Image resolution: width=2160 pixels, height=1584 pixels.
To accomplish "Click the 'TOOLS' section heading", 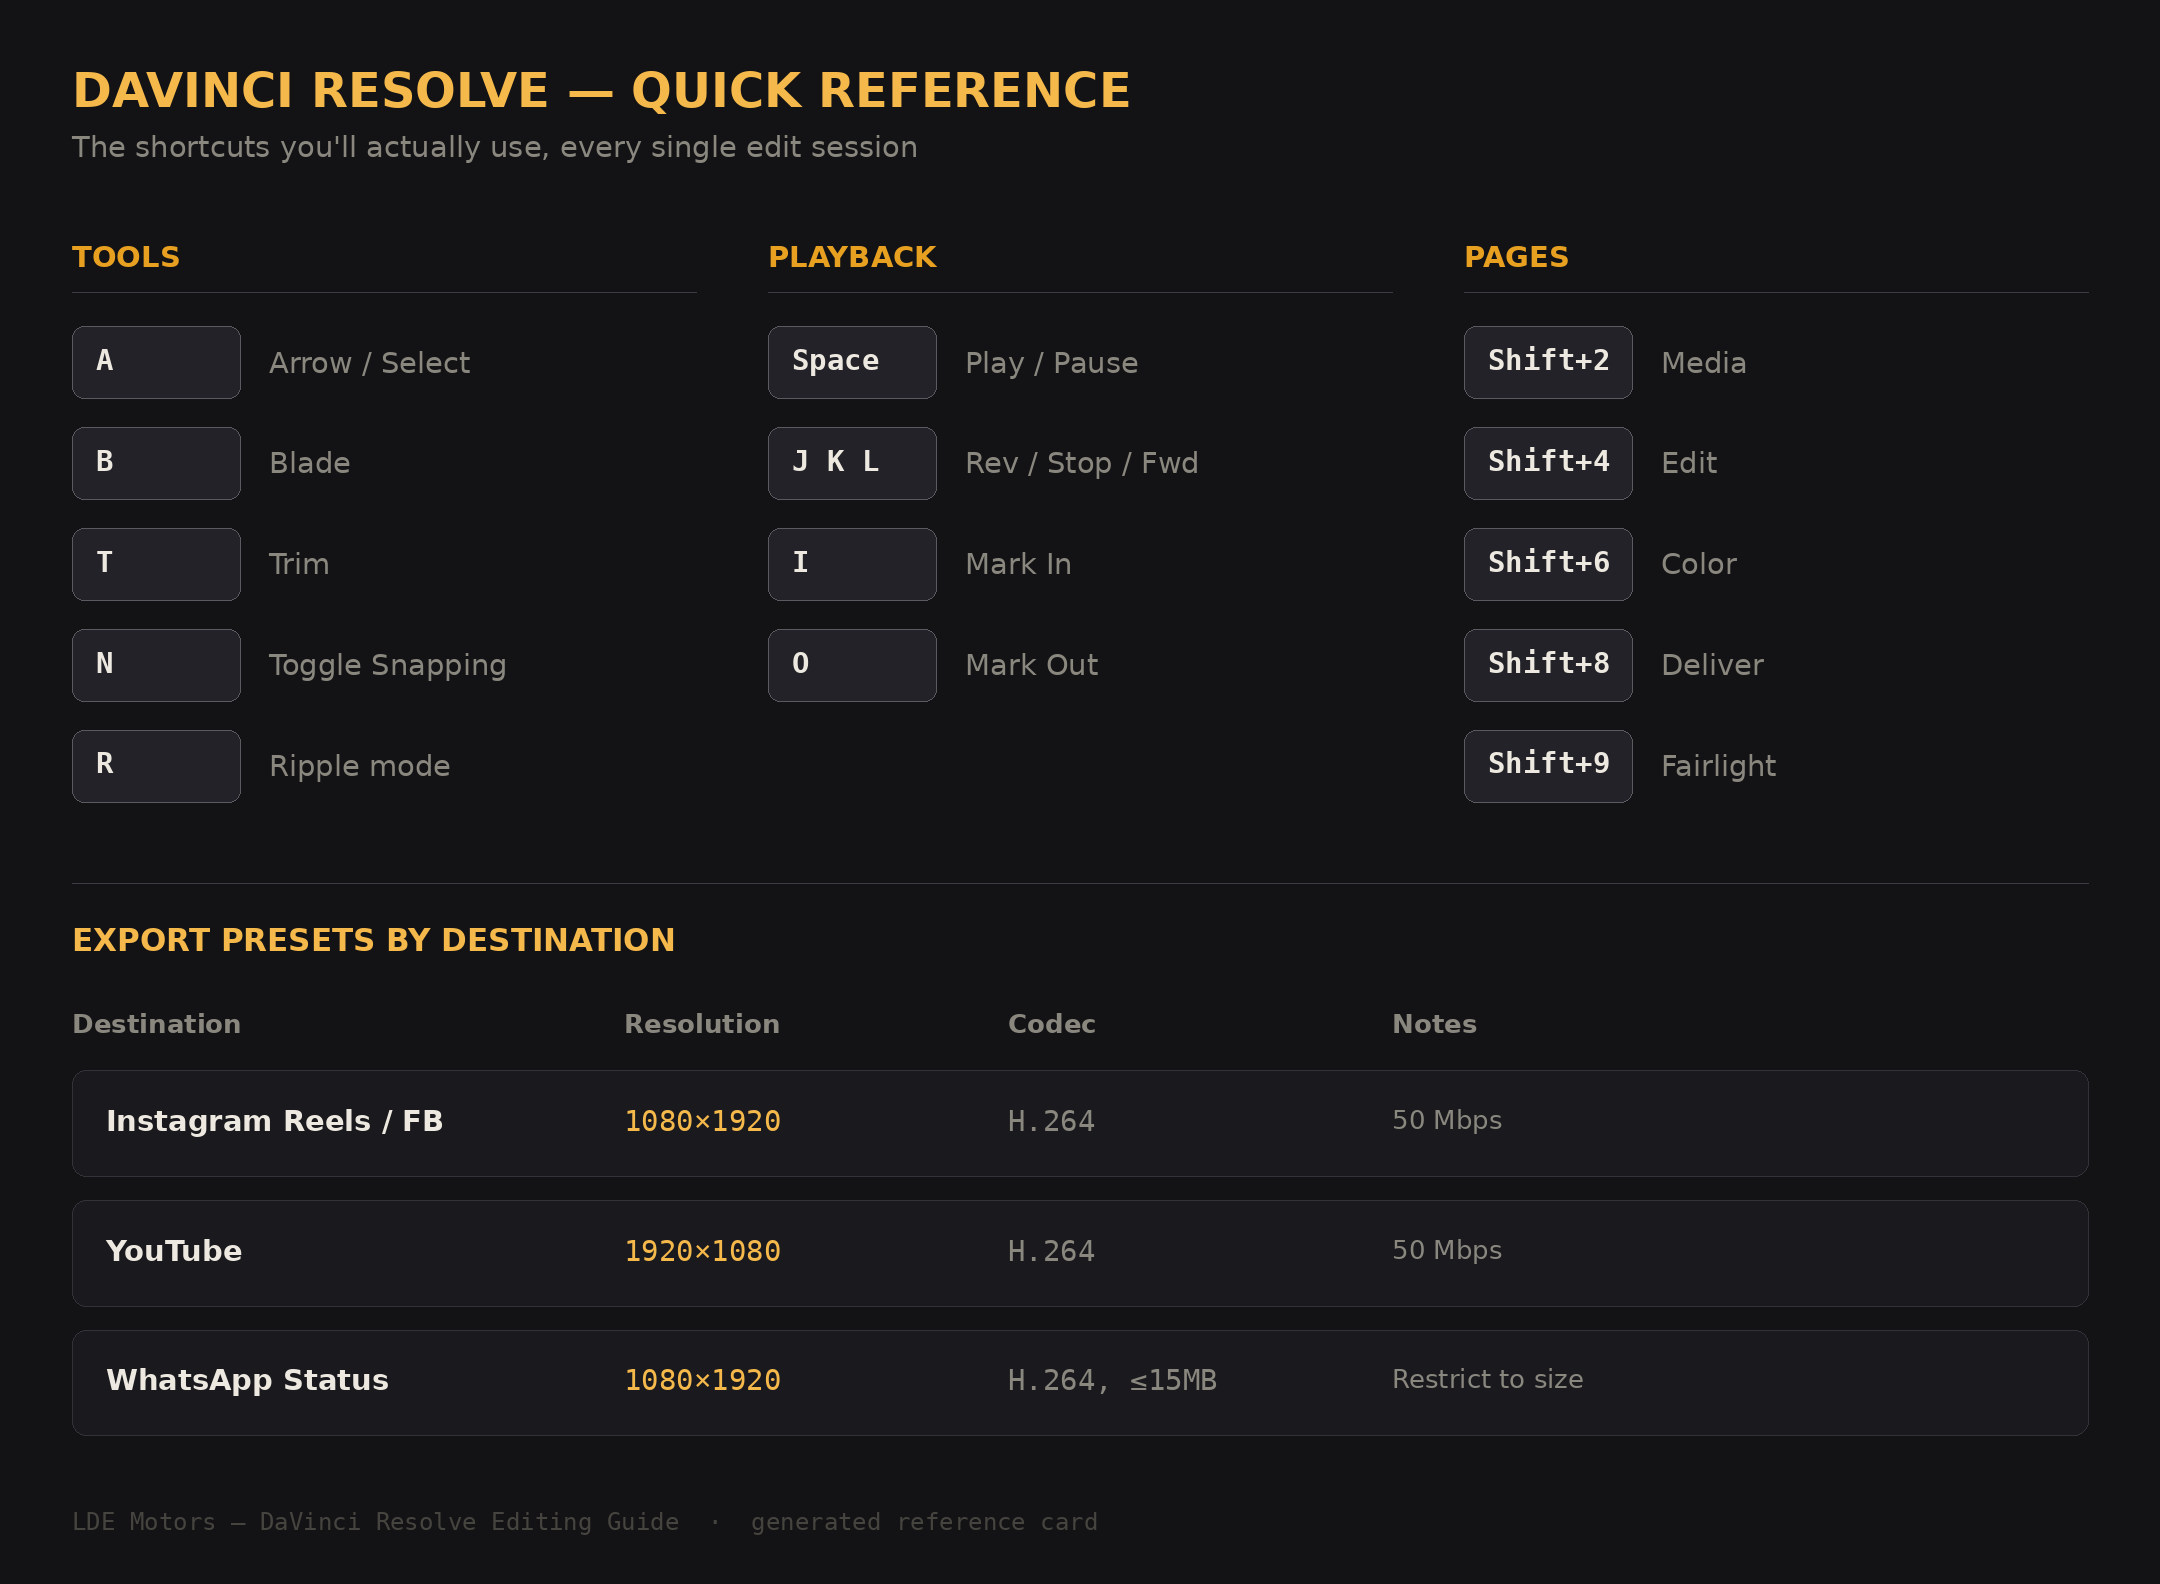I will (126, 257).
